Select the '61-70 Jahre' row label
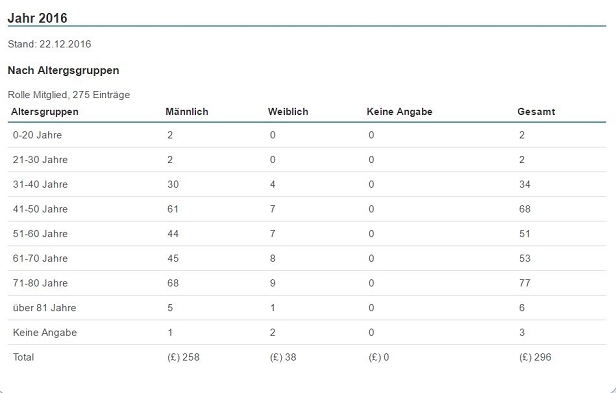Viewport: 616px width, 393px height. [x=40, y=259]
